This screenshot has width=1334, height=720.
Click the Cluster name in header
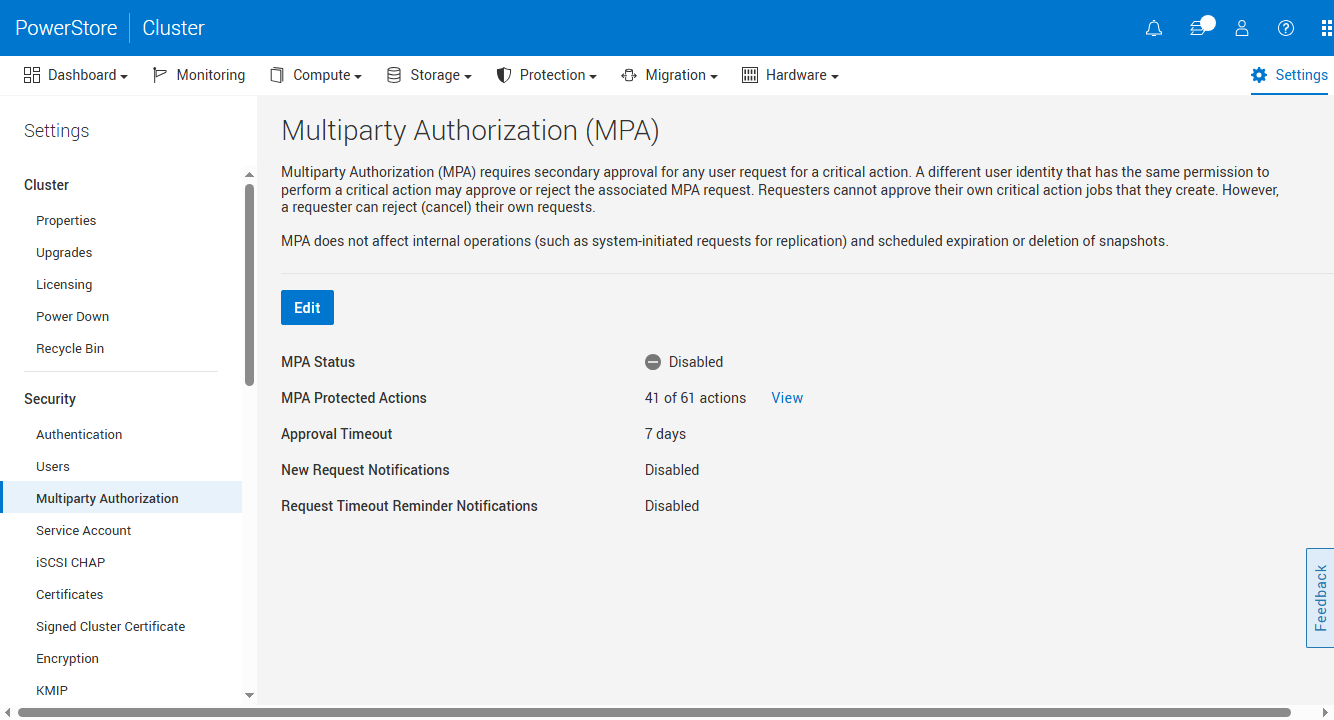(x=174, y=28)
